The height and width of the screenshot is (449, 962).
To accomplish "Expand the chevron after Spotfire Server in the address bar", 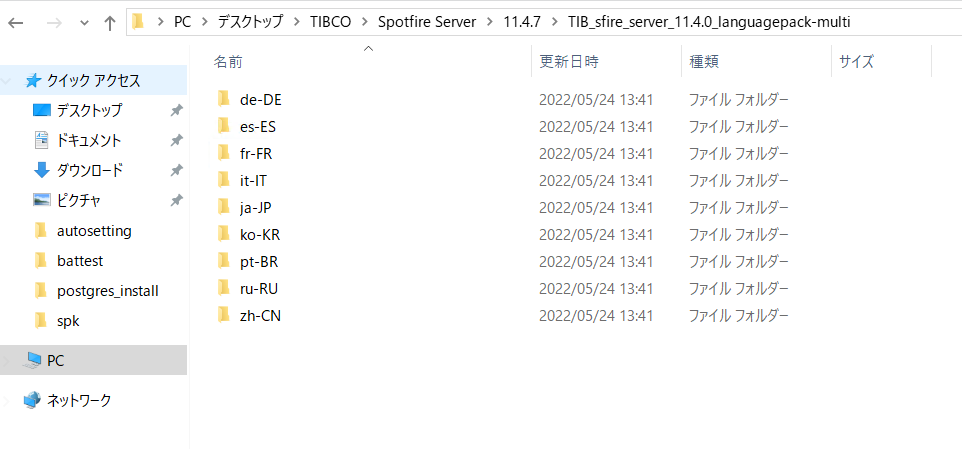I will pos(490,23).
